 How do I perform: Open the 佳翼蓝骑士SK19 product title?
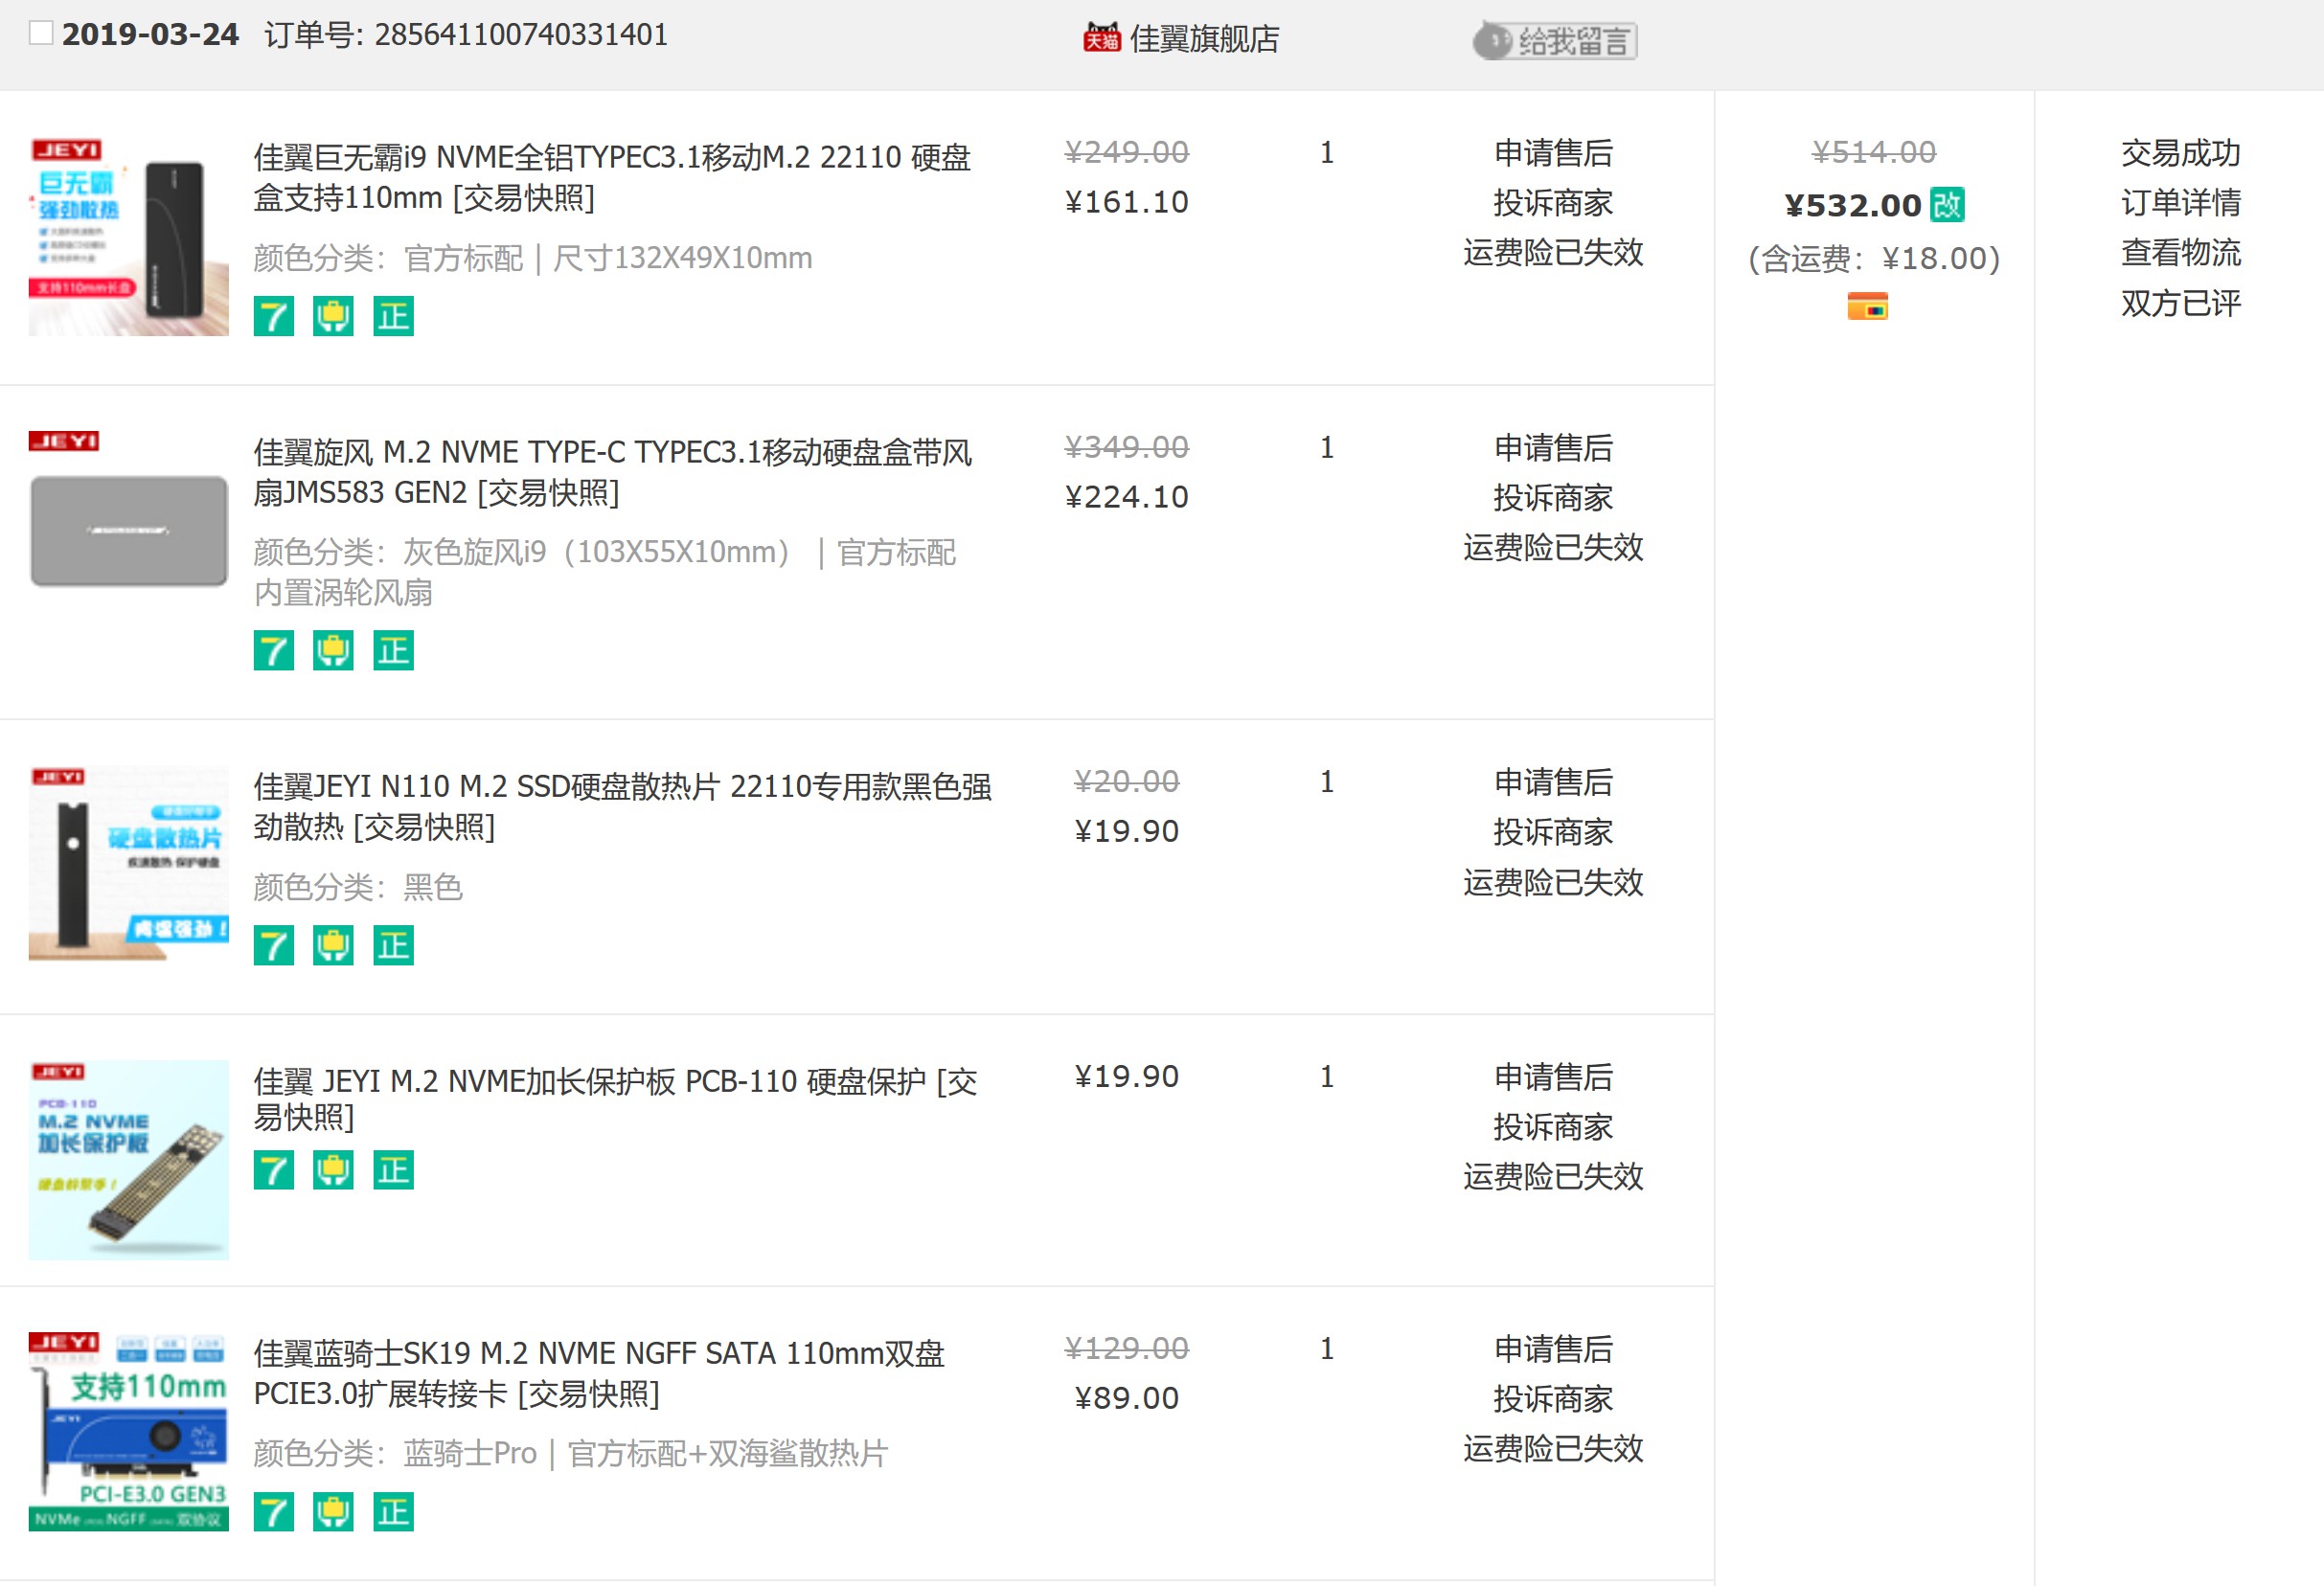(x=599, y=1373)
